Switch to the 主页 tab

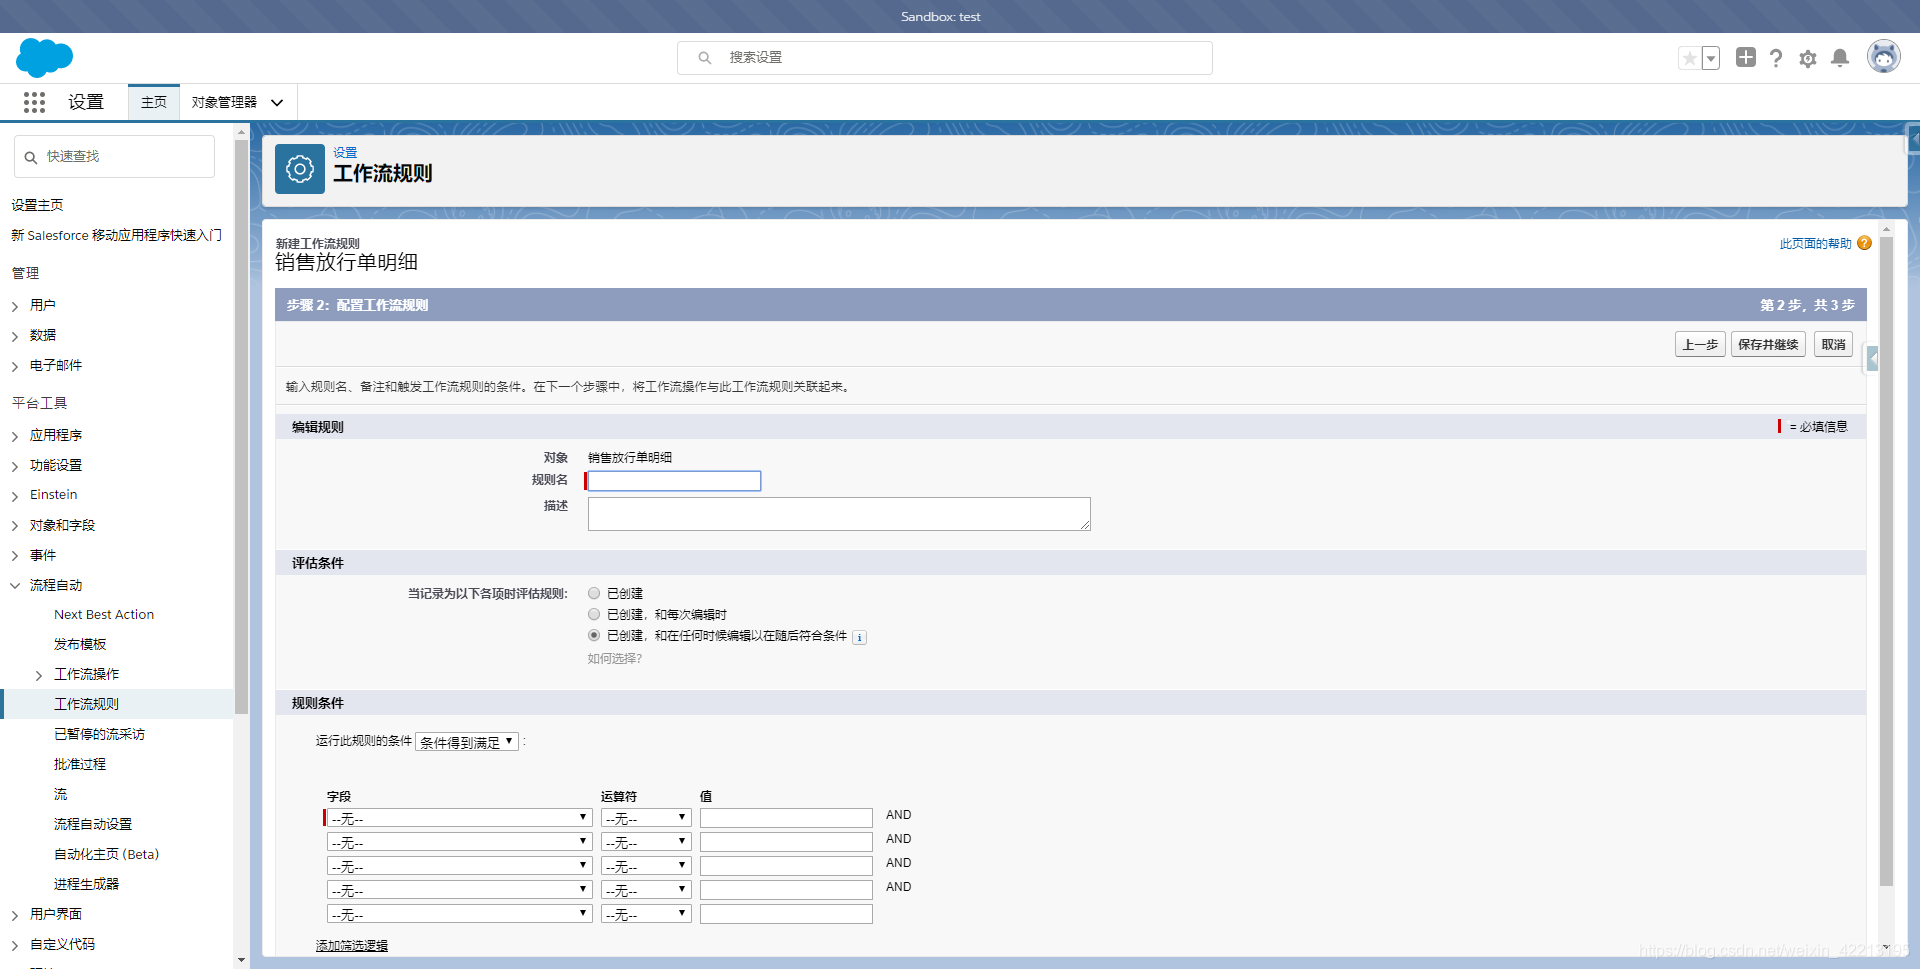click(x=154, y=102)
